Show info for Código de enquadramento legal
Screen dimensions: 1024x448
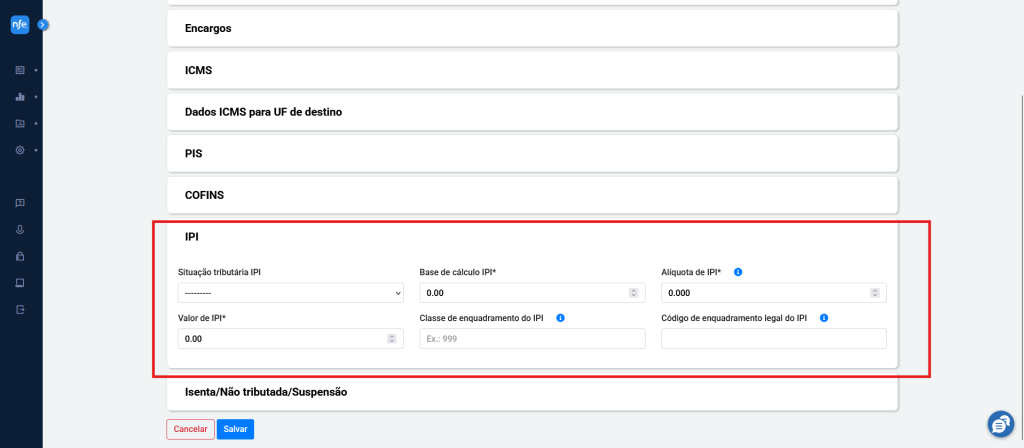pos(824,318)
